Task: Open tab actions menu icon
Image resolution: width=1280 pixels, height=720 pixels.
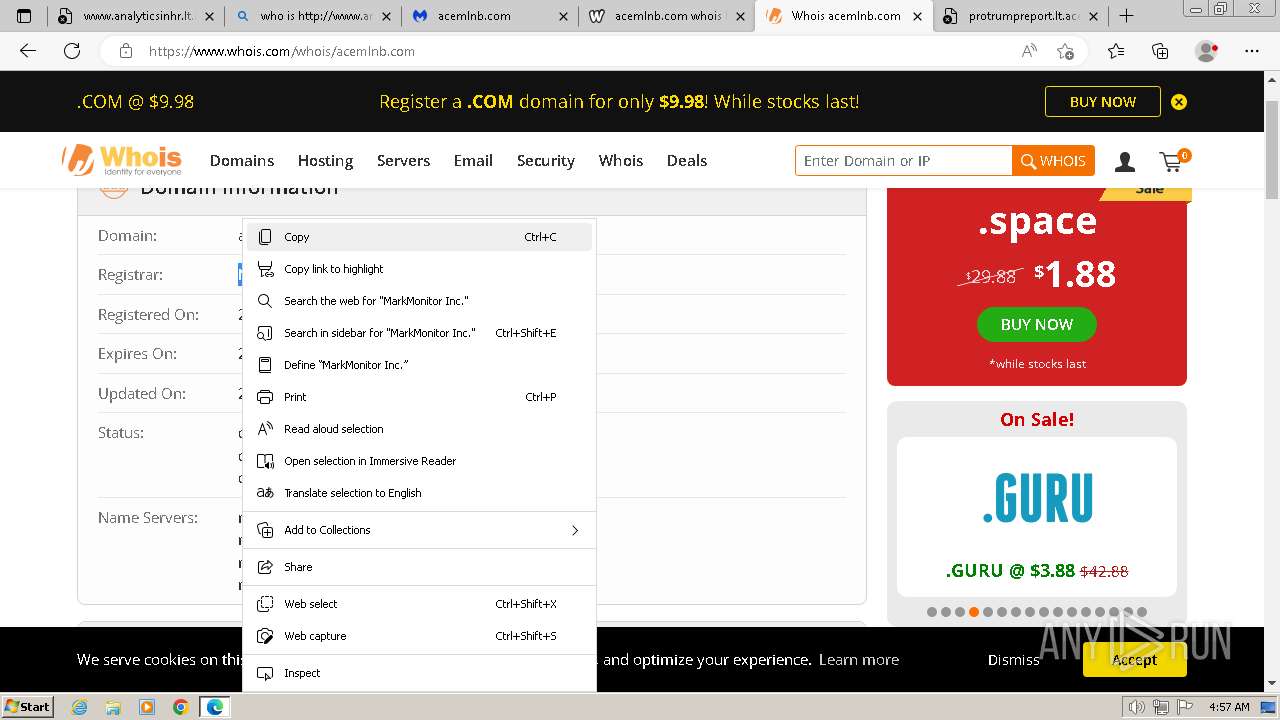Action: pyautogui.click(x=24, y=16)
